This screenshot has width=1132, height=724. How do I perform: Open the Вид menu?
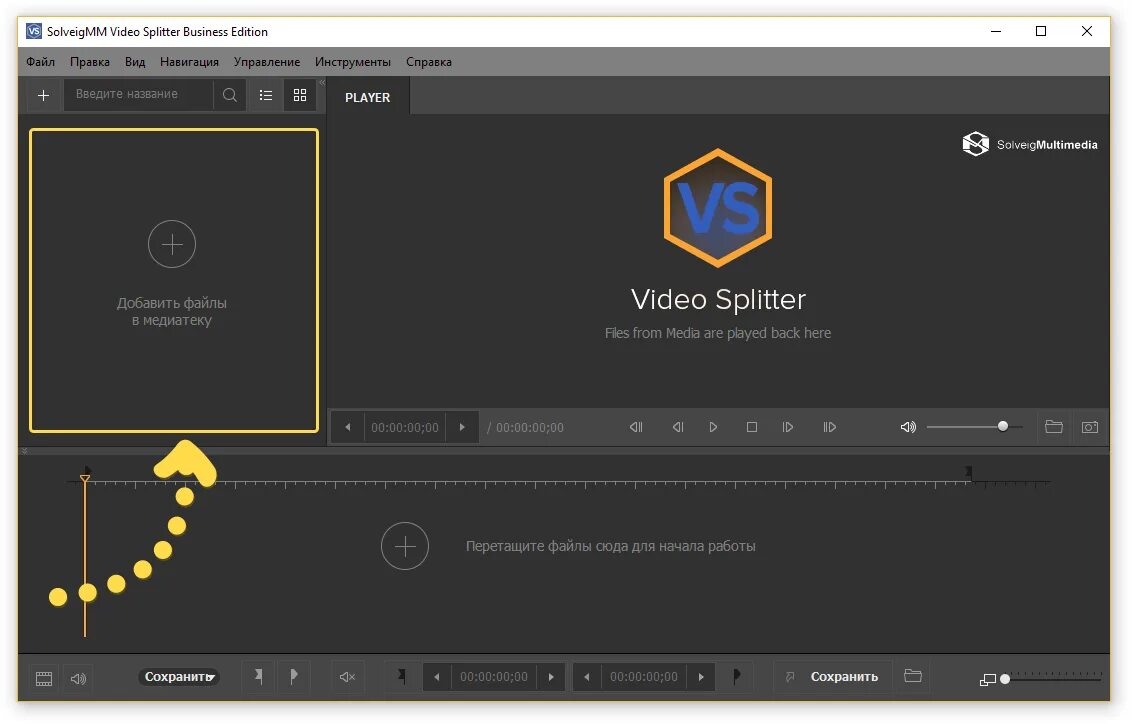click(135, 62)
